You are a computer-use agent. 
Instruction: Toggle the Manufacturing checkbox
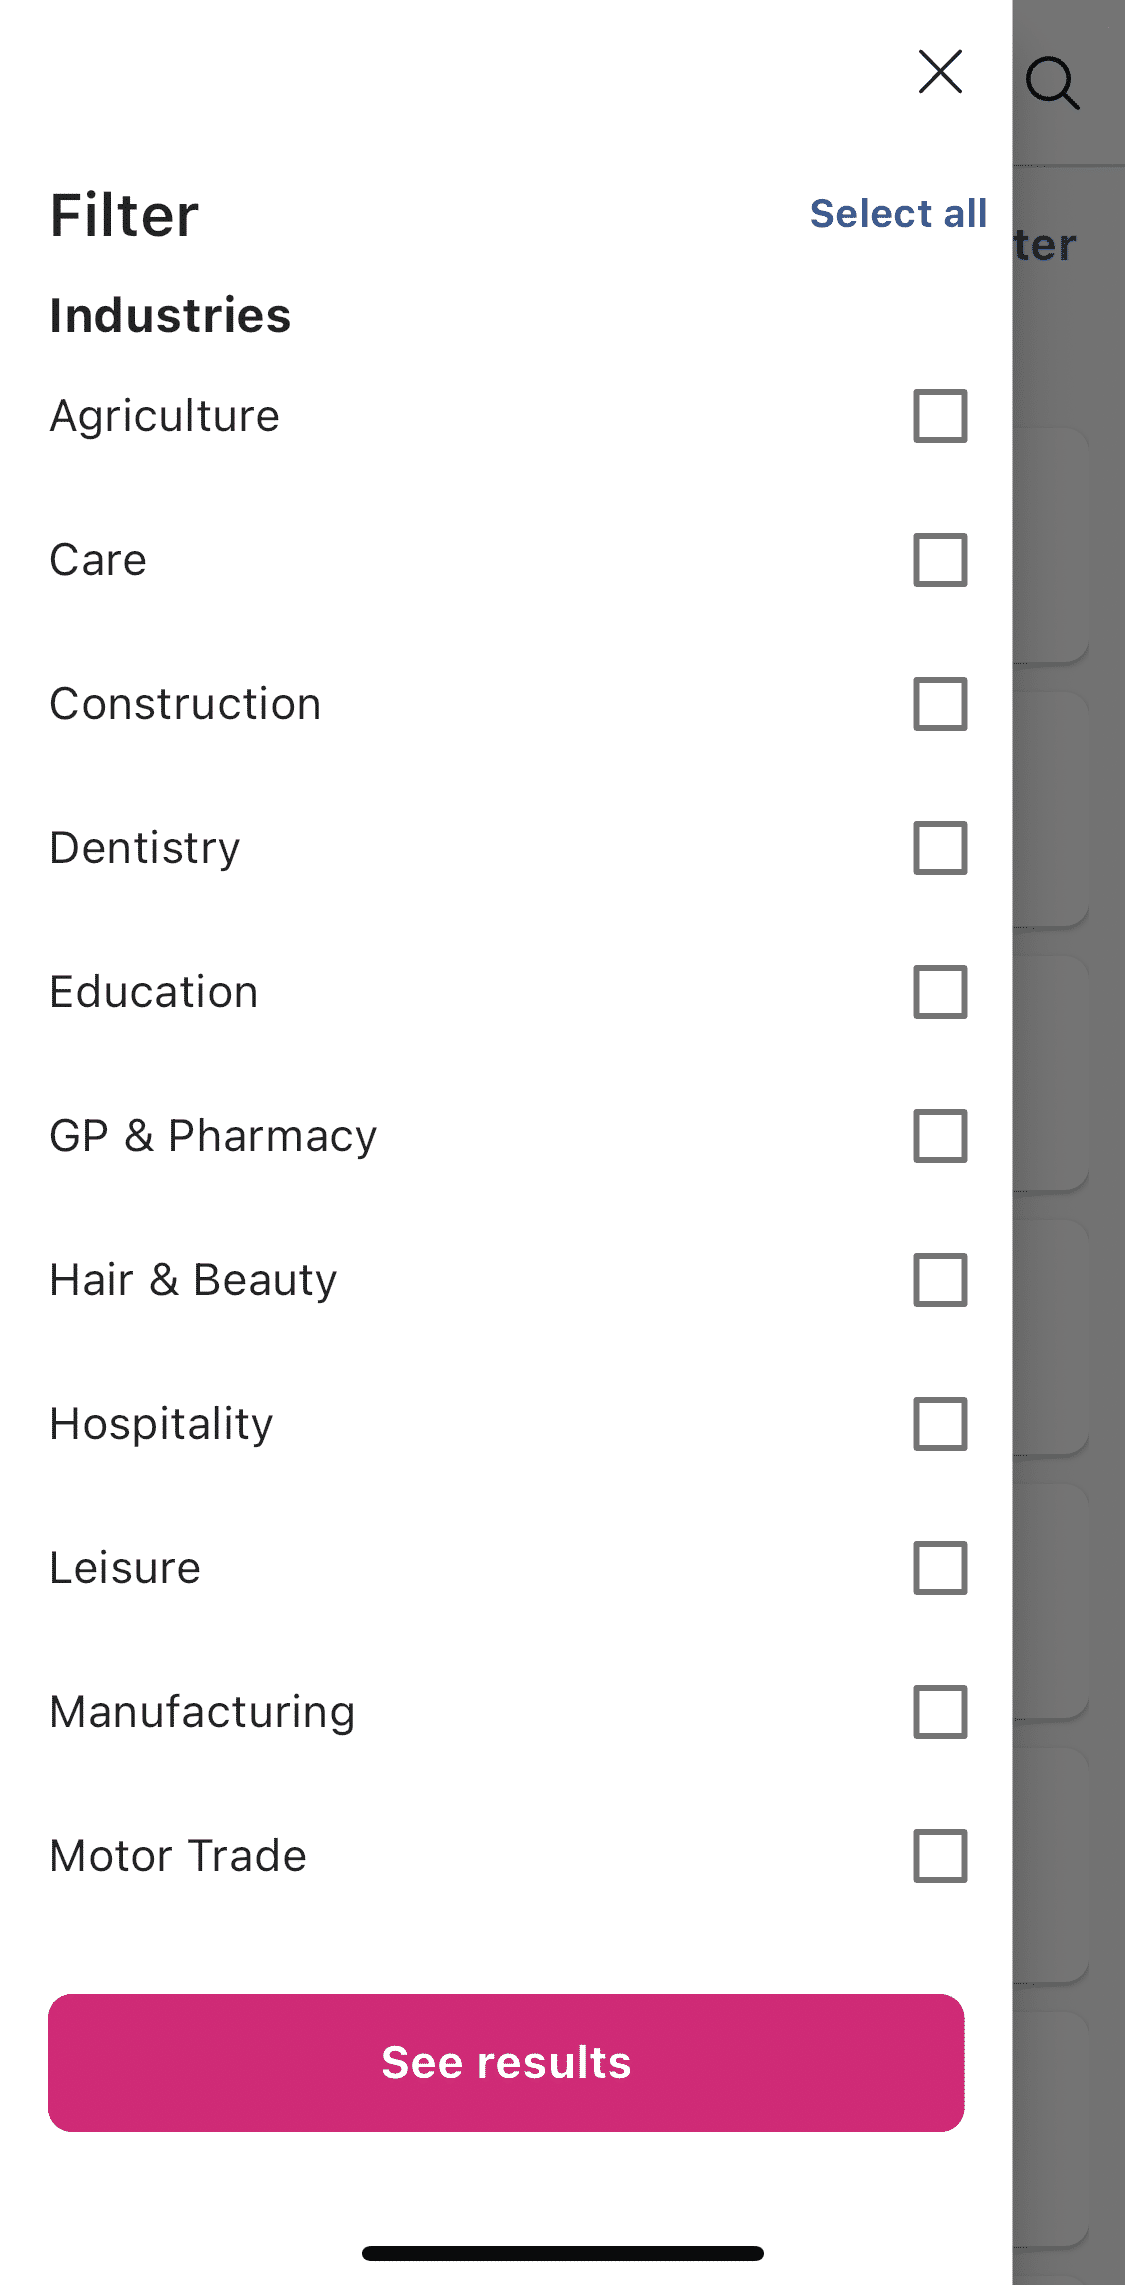pos(940,1712)
